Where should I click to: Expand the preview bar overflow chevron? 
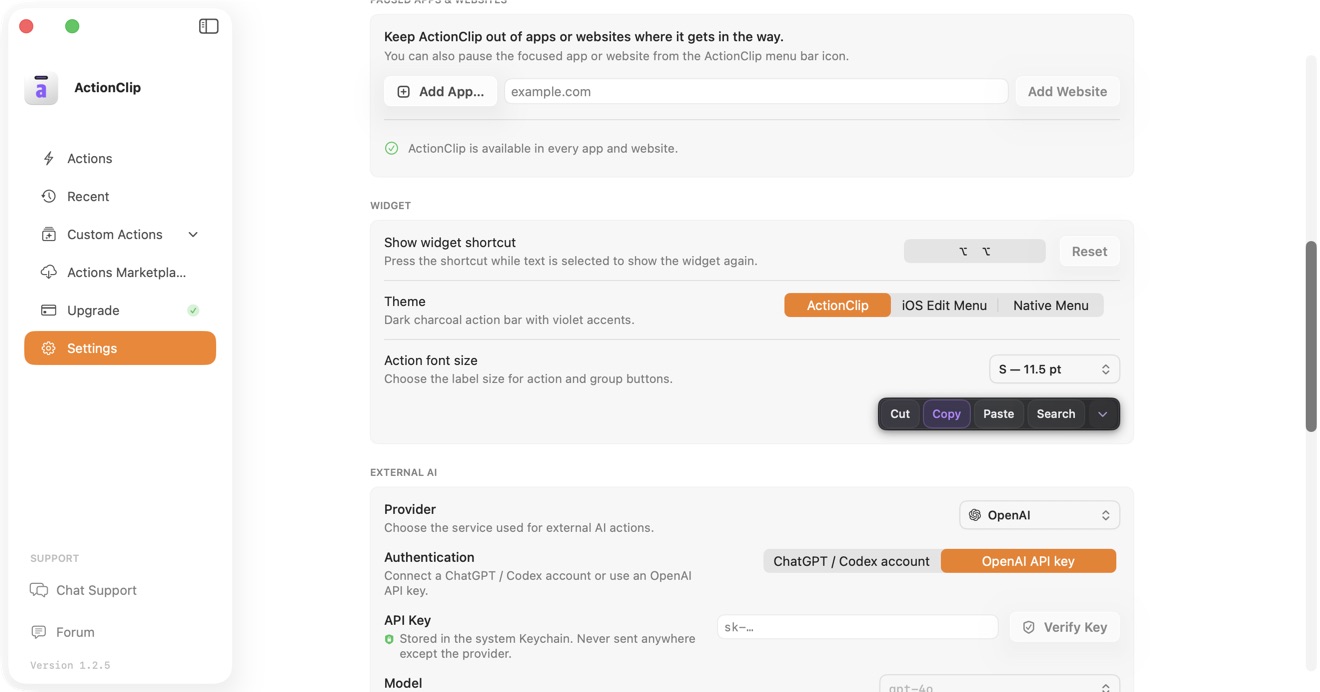click(x=1102, y=415)
